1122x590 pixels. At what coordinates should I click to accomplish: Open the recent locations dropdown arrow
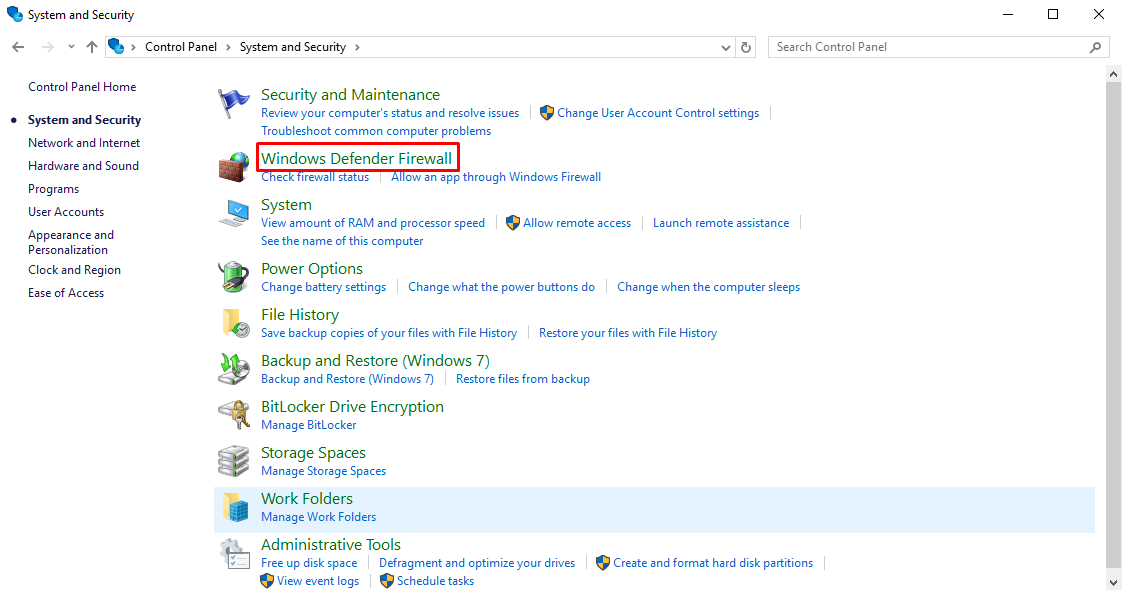71,47
